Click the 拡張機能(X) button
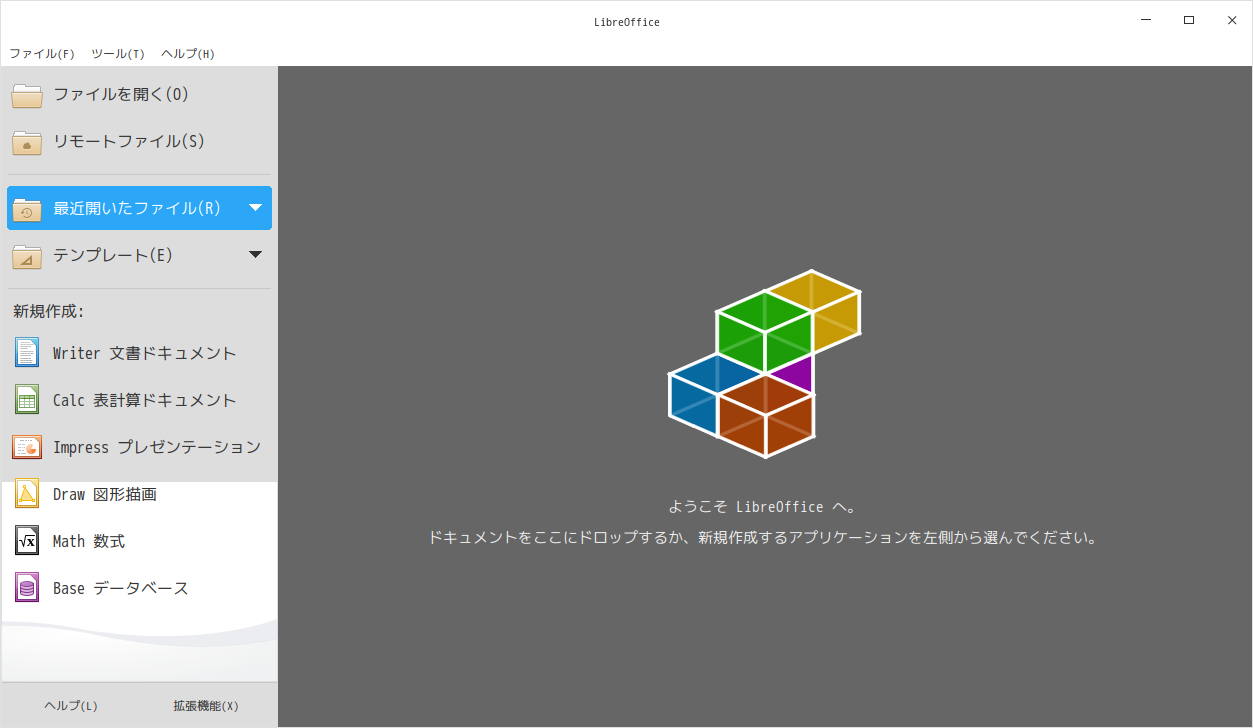This screenshot has height=728, width=1253. pyautogui.click(x=206, y=706)
